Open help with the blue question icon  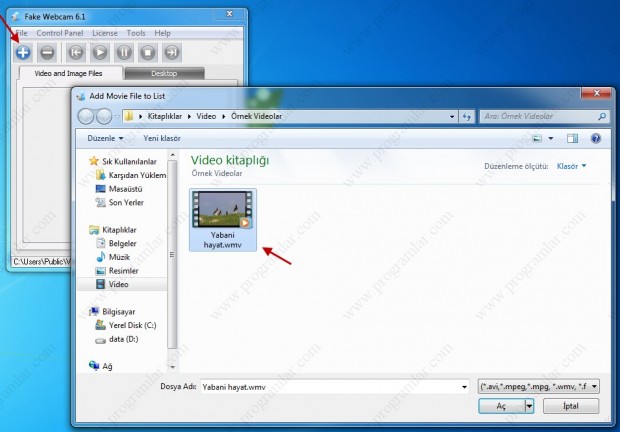tap(595, 138)
